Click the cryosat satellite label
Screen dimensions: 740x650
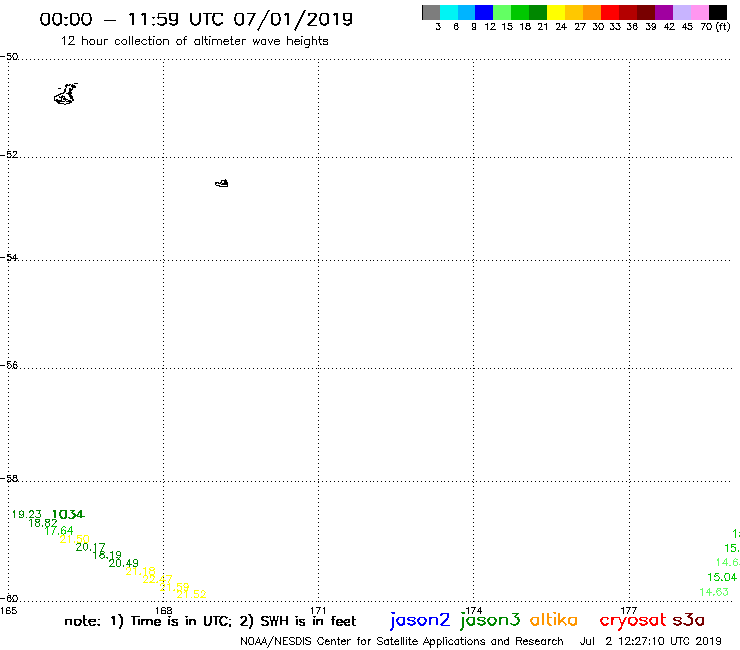632,621
